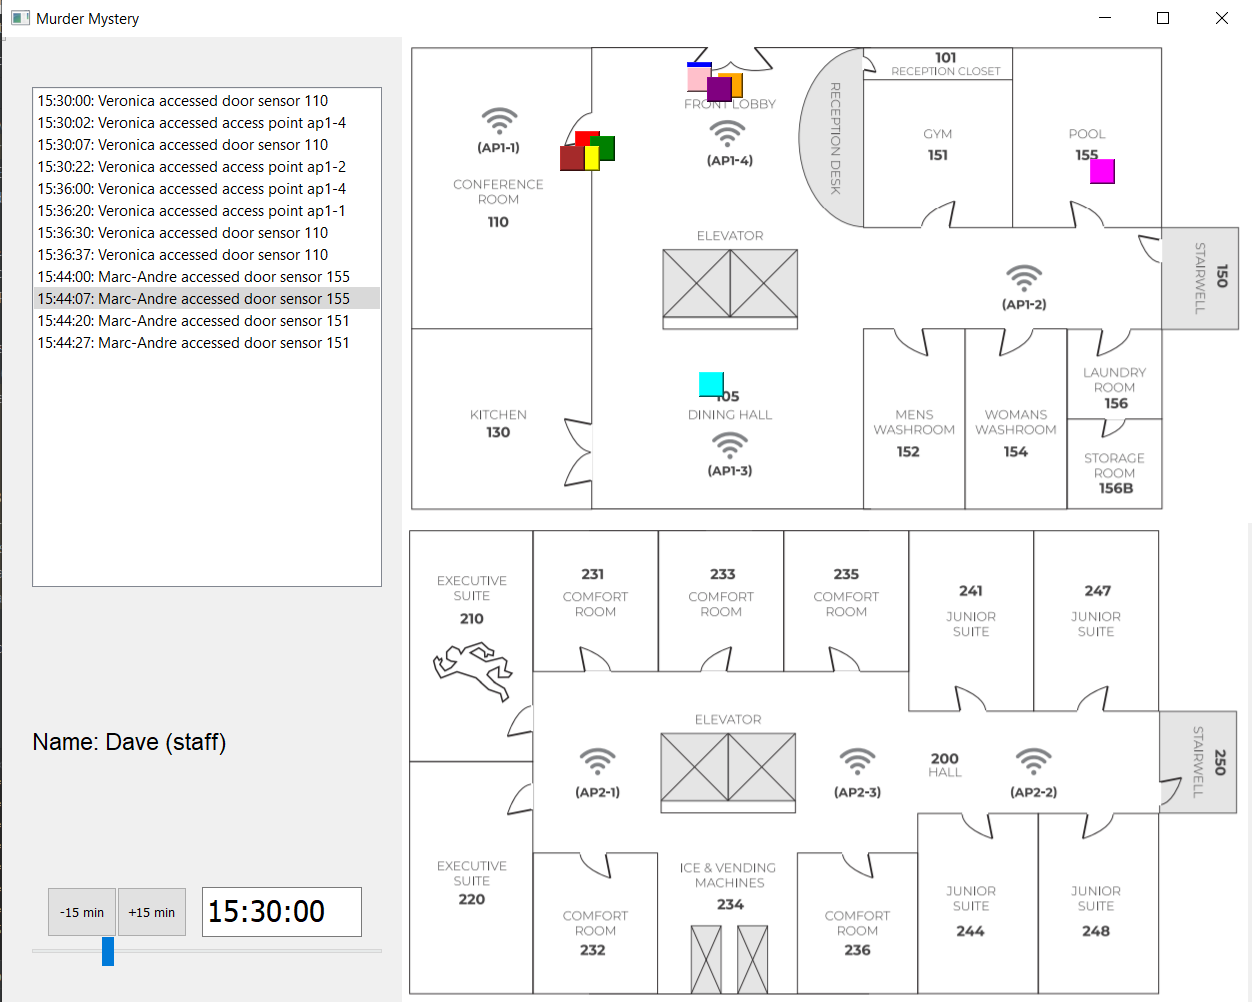Click the AP2-3 wifi access point icon
The height and width of the screenshot is (1002, 1252).
(857, 761)
